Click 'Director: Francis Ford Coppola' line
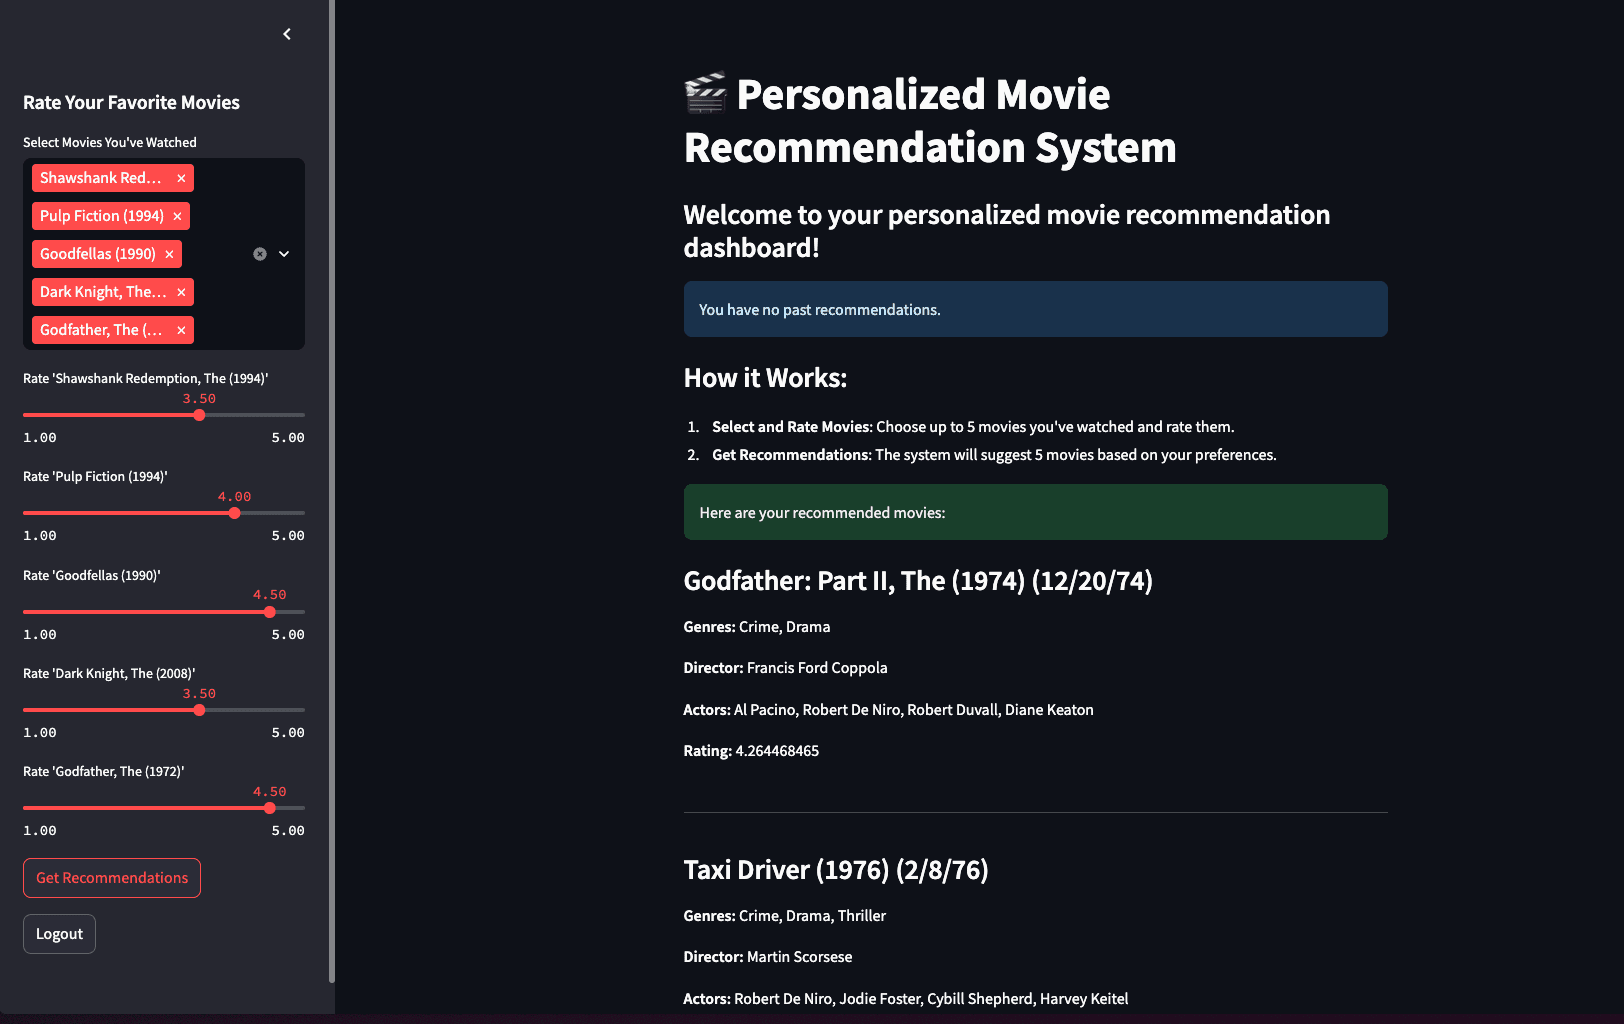Screen dimensions: 1624x1024 (x=785, y=668)
